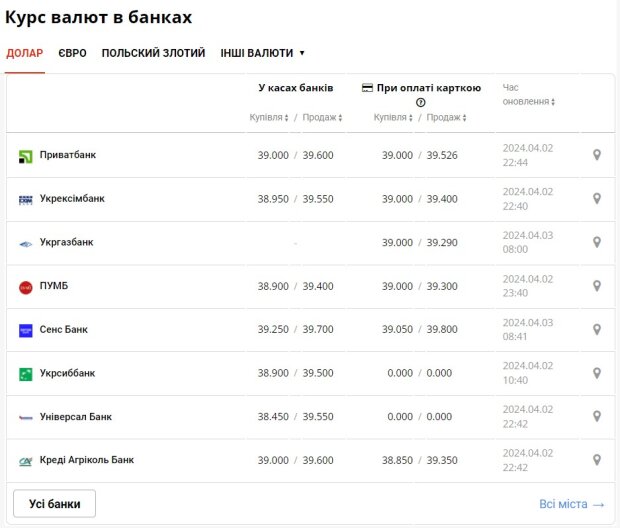Open the Всі міста link
Screen dimensions: 620x528
571,504
